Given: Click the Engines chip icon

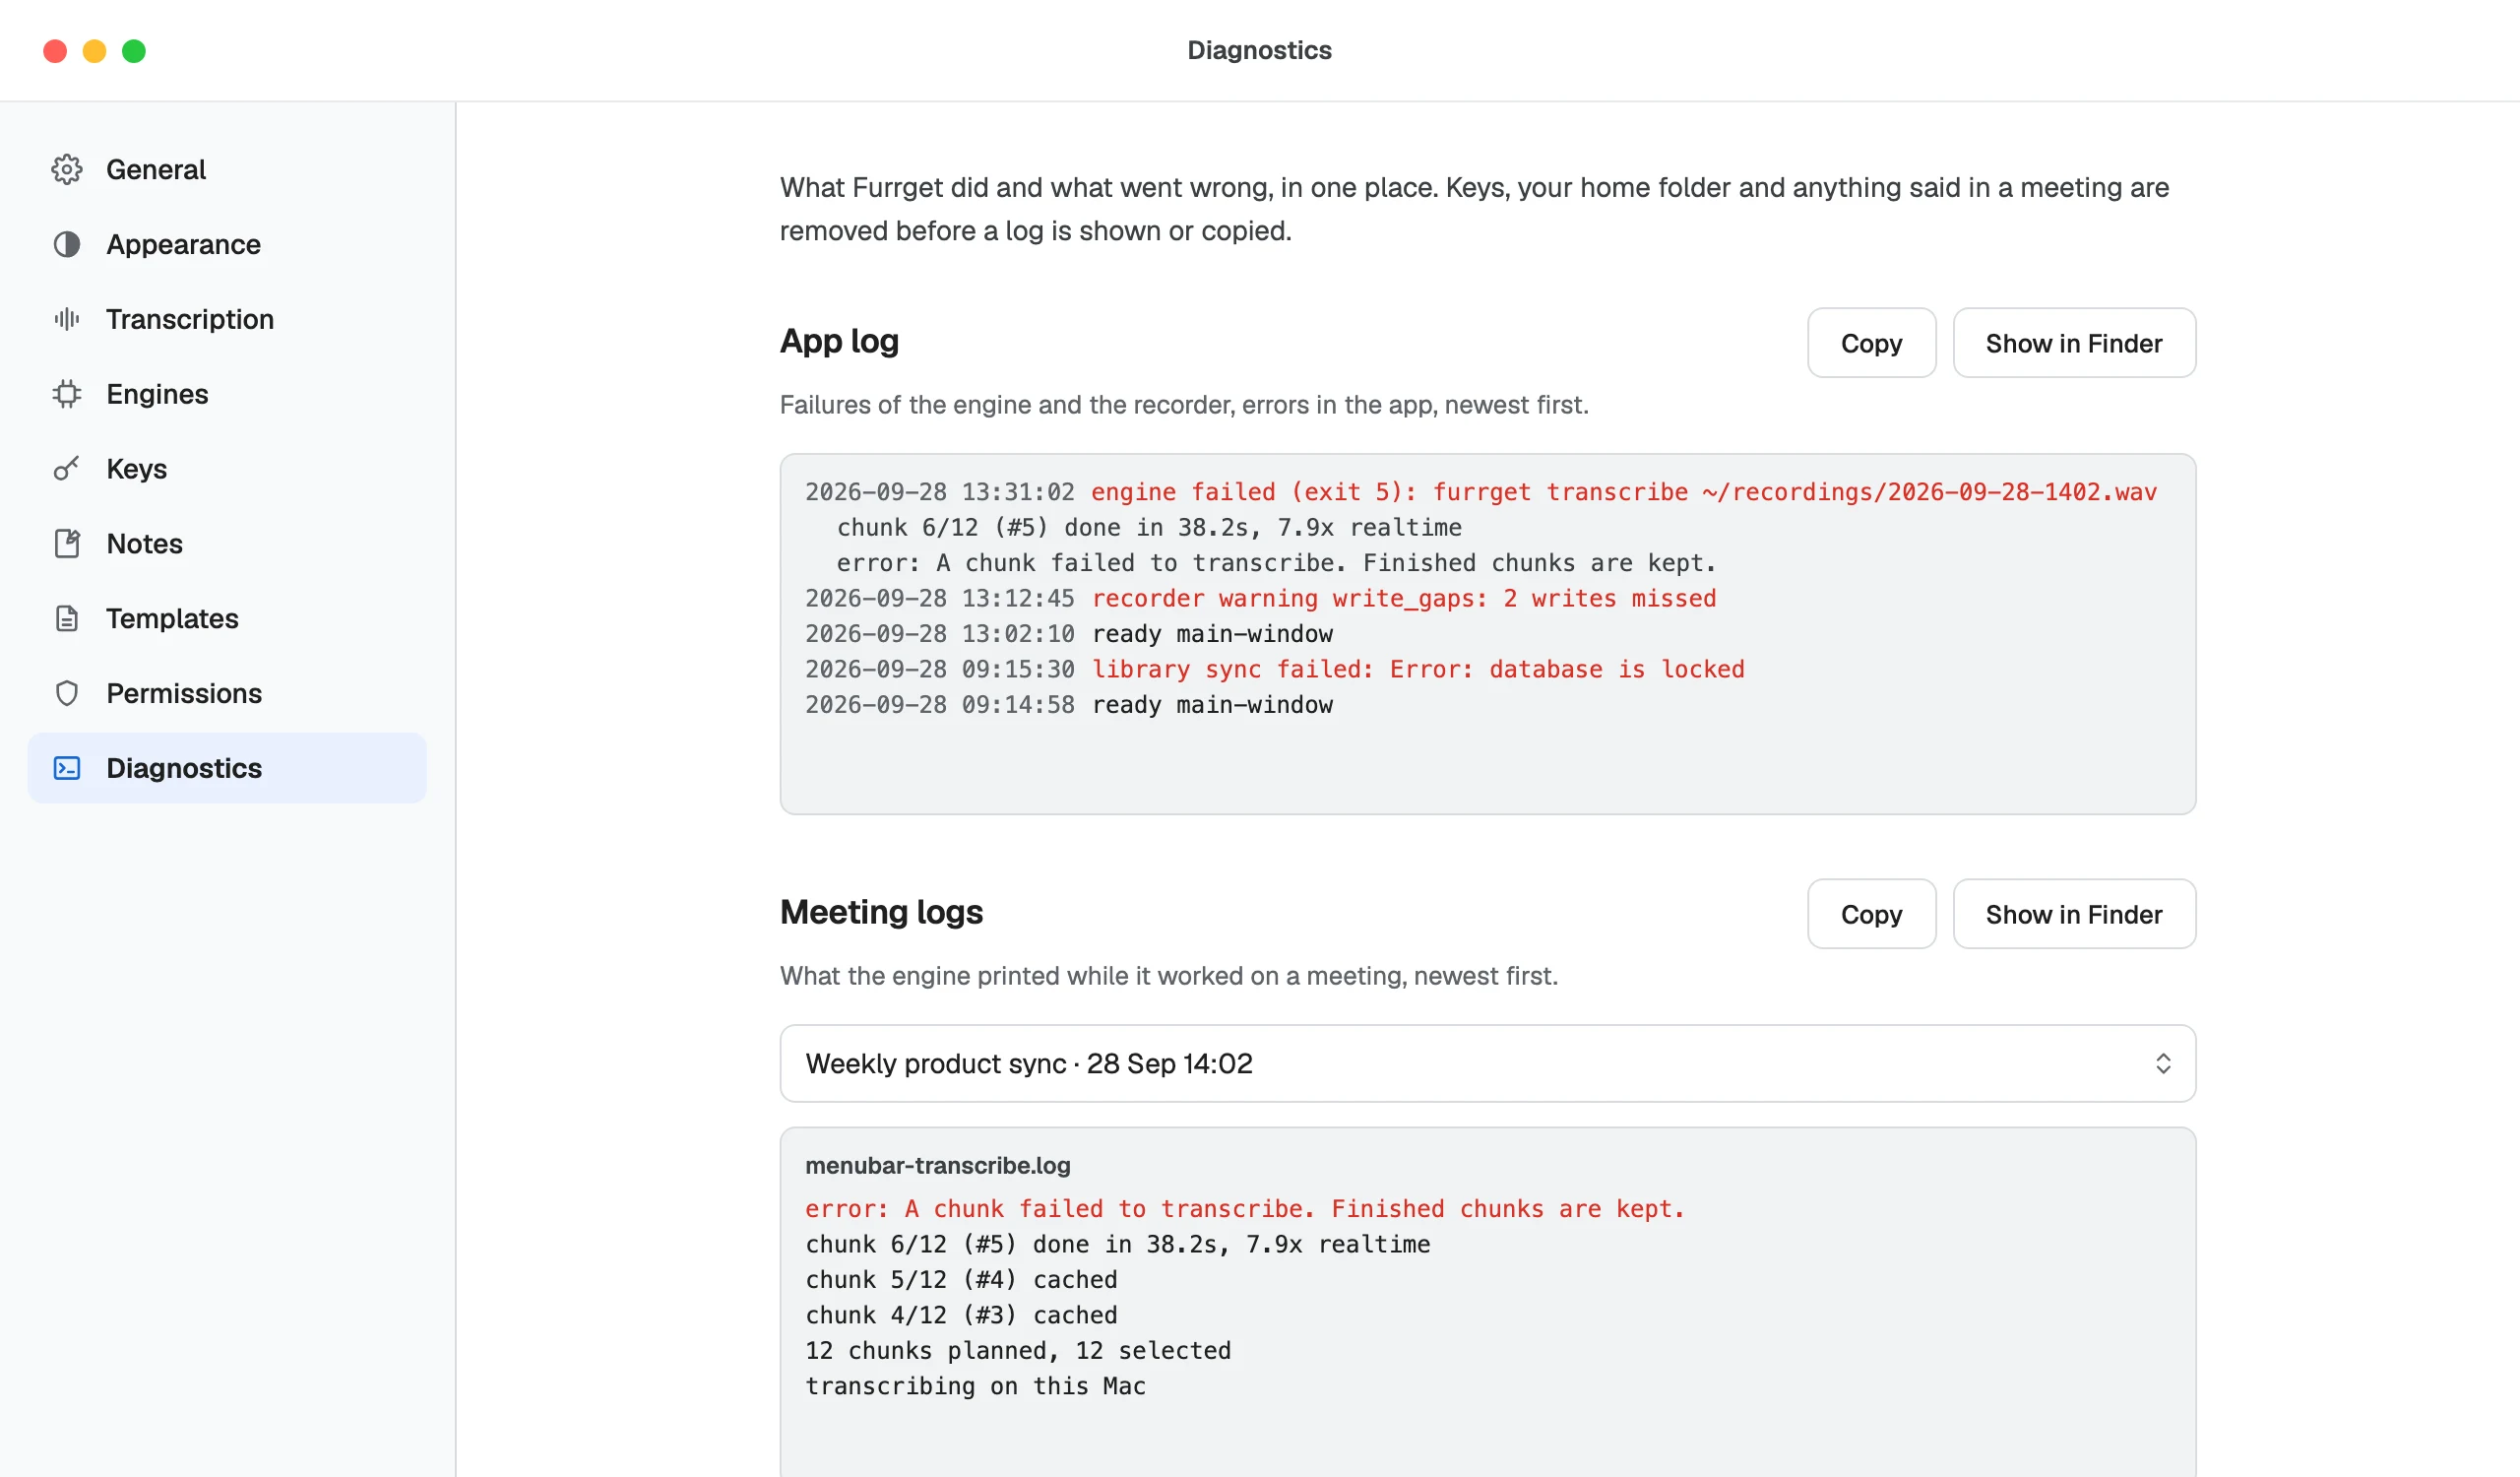Looking at the screenshot, I should pos(67,394).
